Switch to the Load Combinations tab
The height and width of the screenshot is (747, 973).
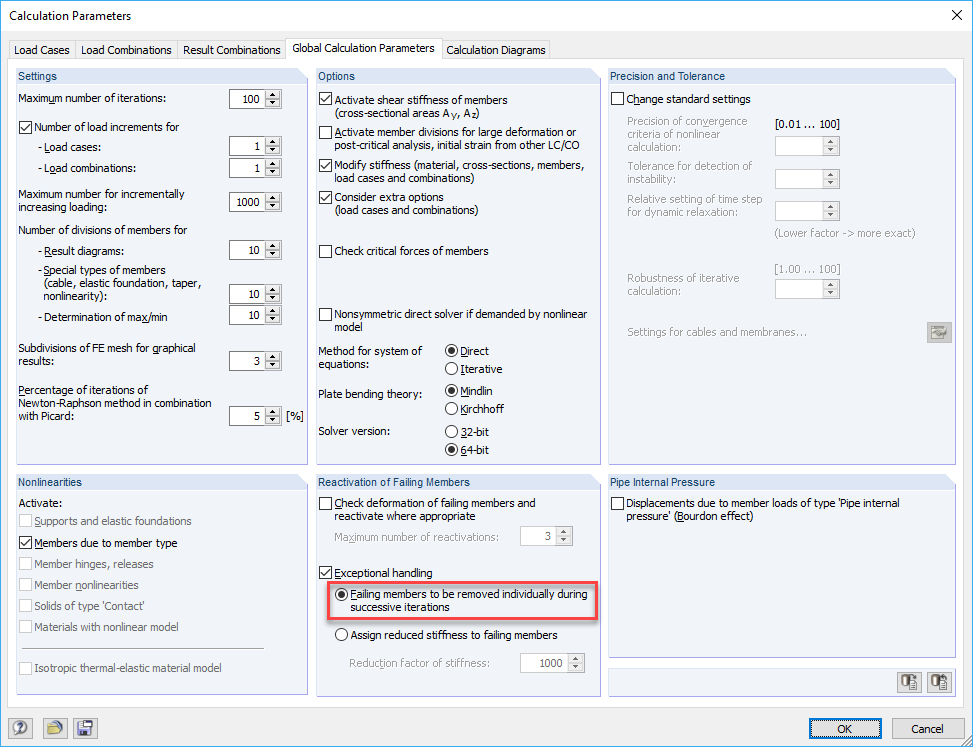[x=126, y=48]
